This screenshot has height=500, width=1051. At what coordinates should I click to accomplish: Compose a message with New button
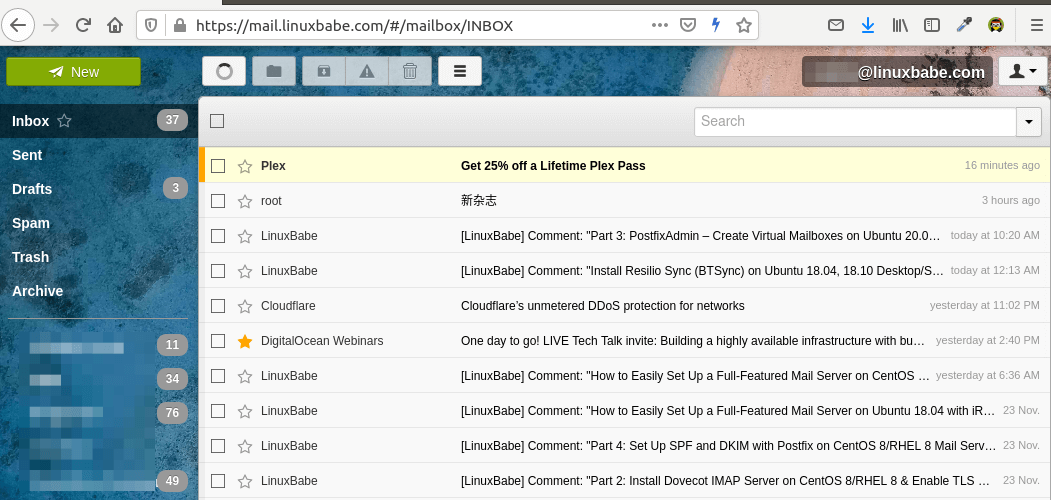(73, 72)
